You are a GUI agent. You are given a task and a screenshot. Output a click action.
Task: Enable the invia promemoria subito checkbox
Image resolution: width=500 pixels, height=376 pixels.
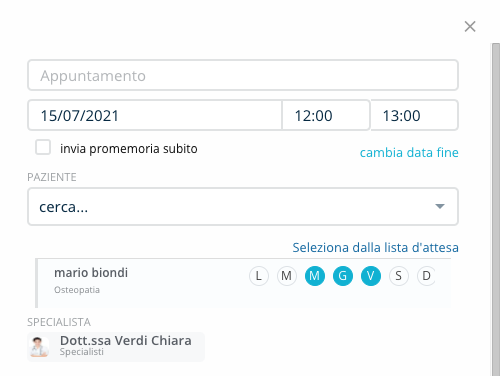[x=43, y=147]
